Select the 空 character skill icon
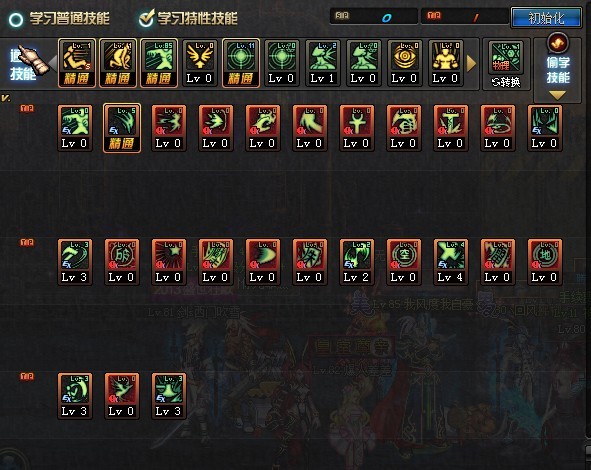This screenshot has height=470, width=591. (x=403, y=262)
